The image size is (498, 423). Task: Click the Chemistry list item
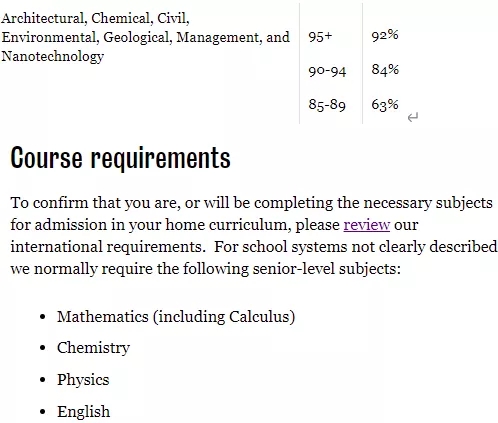pyautogui.click(x=93, y=348)
